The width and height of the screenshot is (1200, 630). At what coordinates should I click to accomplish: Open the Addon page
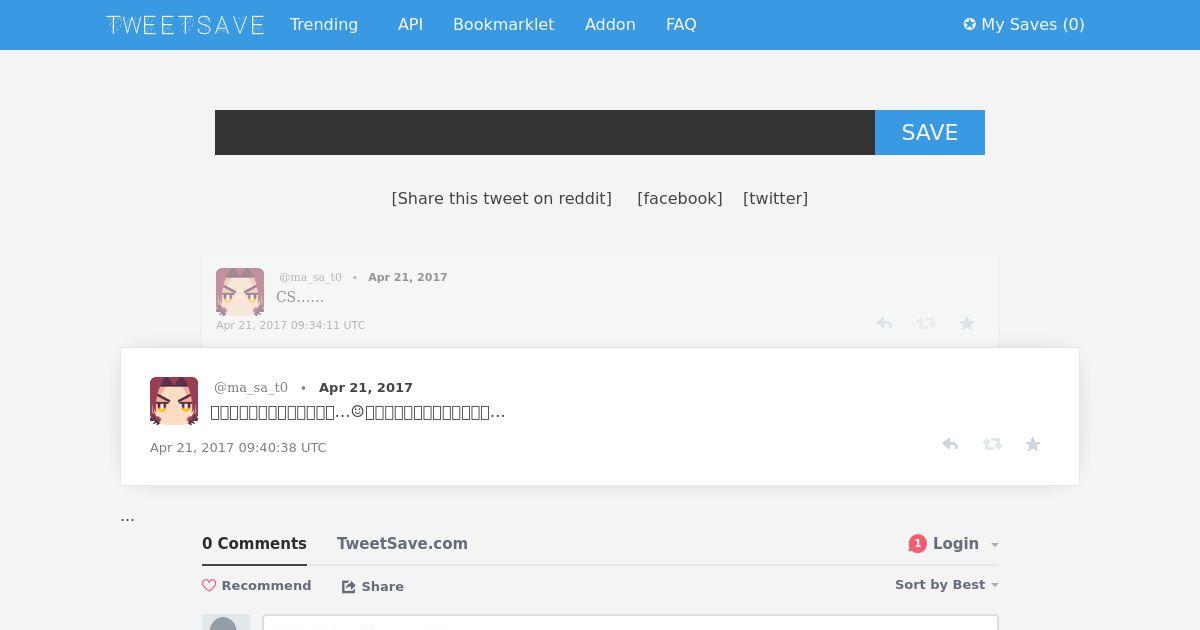[610, 24]
